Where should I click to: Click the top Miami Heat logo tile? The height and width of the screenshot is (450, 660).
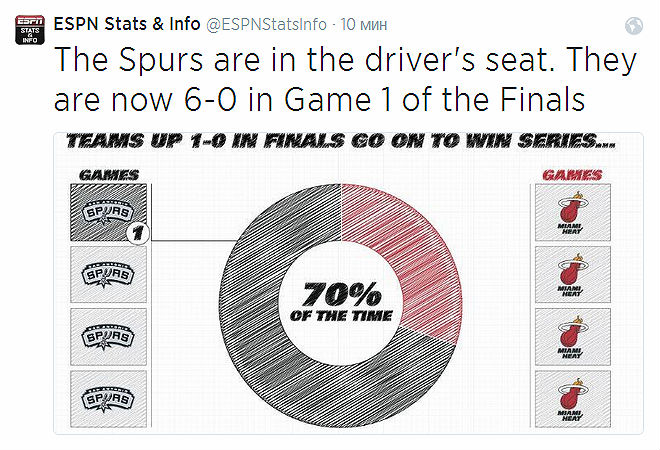[x=572, y=212]
